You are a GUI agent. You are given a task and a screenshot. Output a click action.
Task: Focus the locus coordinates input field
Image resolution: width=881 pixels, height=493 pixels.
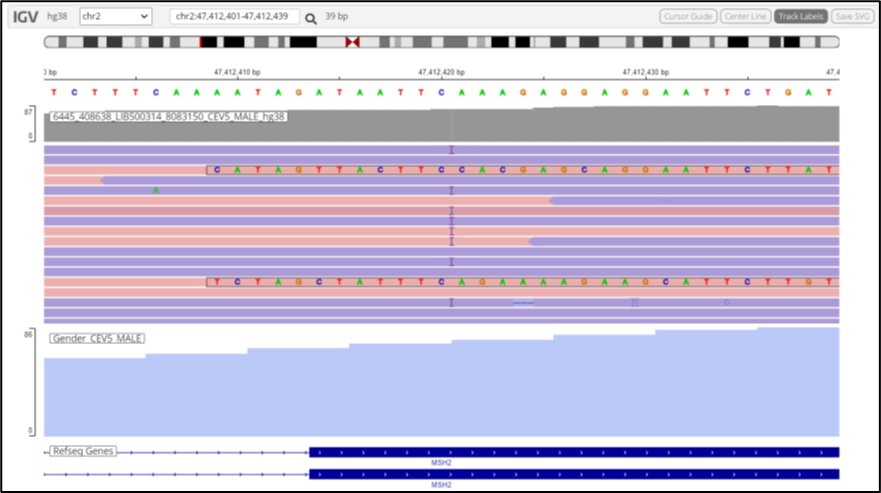click(234, 16)
